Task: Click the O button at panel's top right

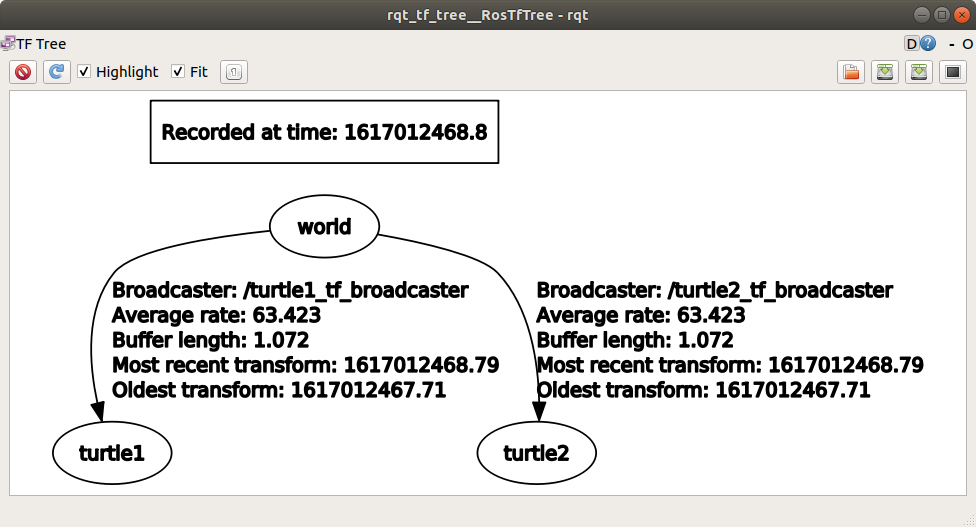Action: point(967,44)
